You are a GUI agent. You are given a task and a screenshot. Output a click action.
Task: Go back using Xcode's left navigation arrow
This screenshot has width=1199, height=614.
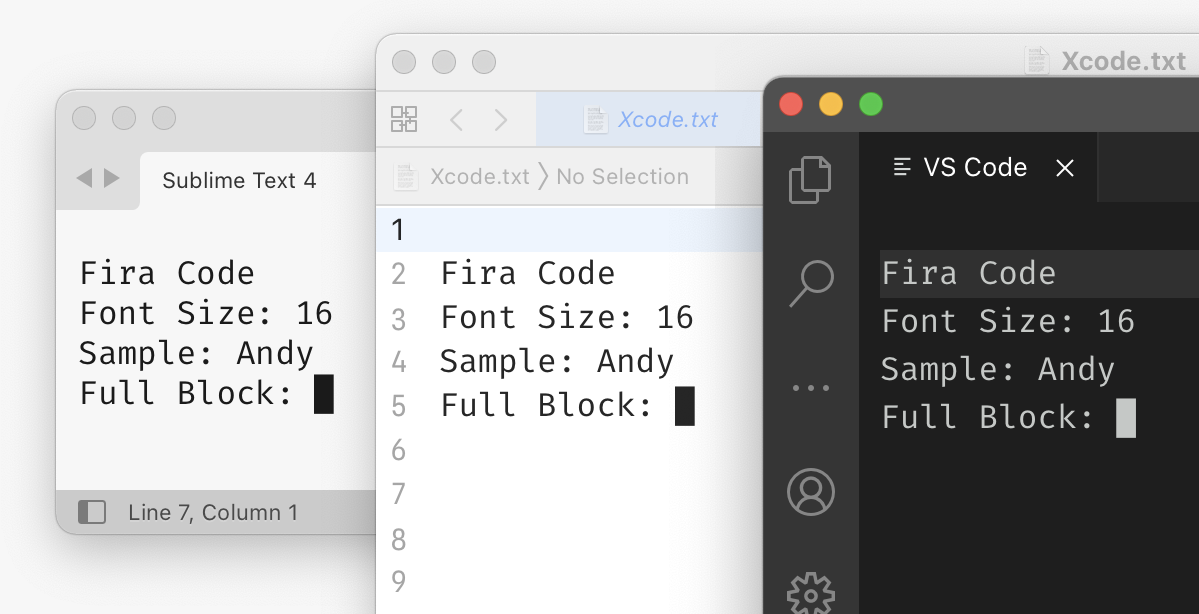[456, 118]
